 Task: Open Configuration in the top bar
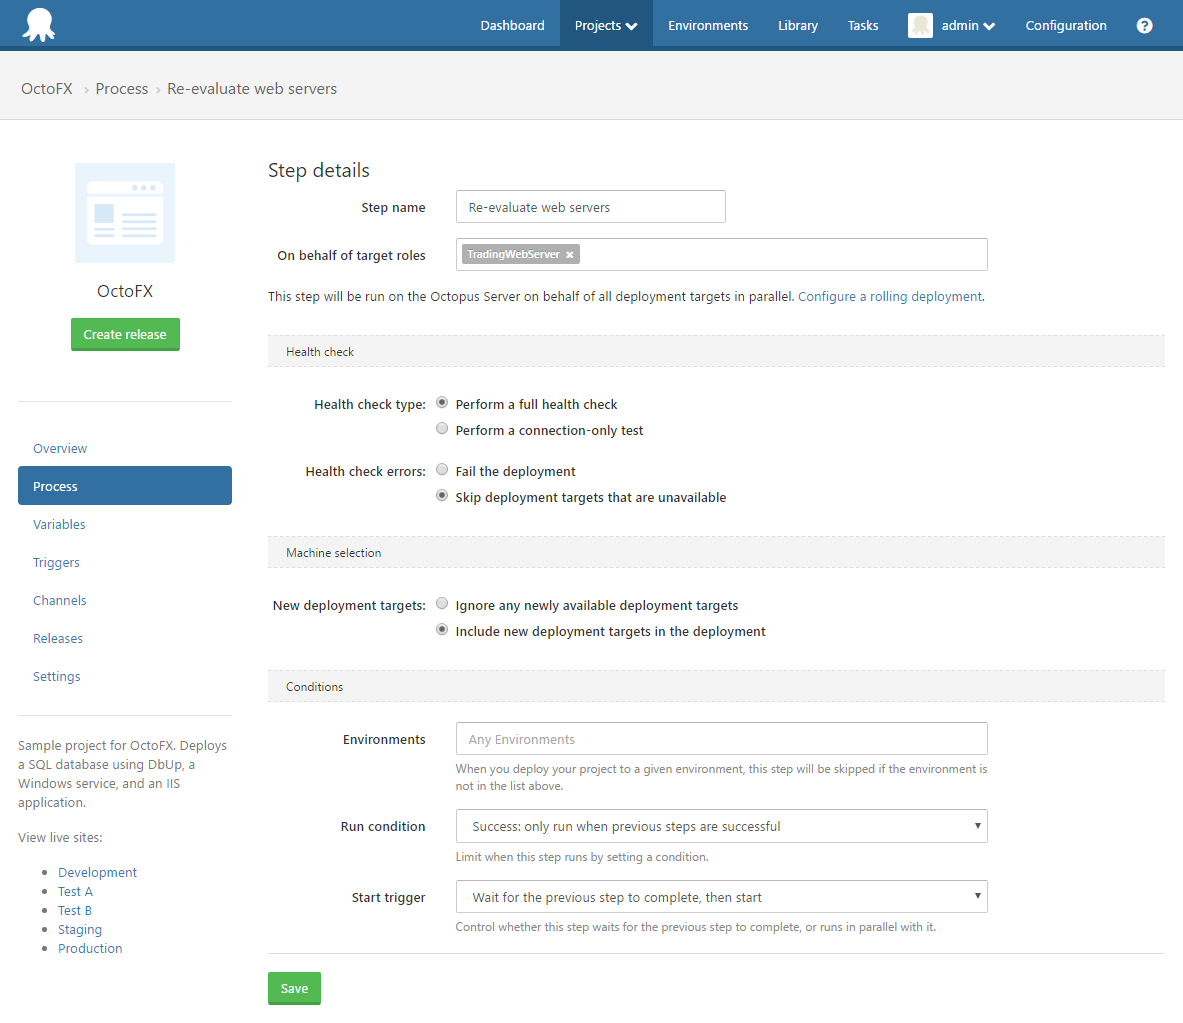(1065, 26)
